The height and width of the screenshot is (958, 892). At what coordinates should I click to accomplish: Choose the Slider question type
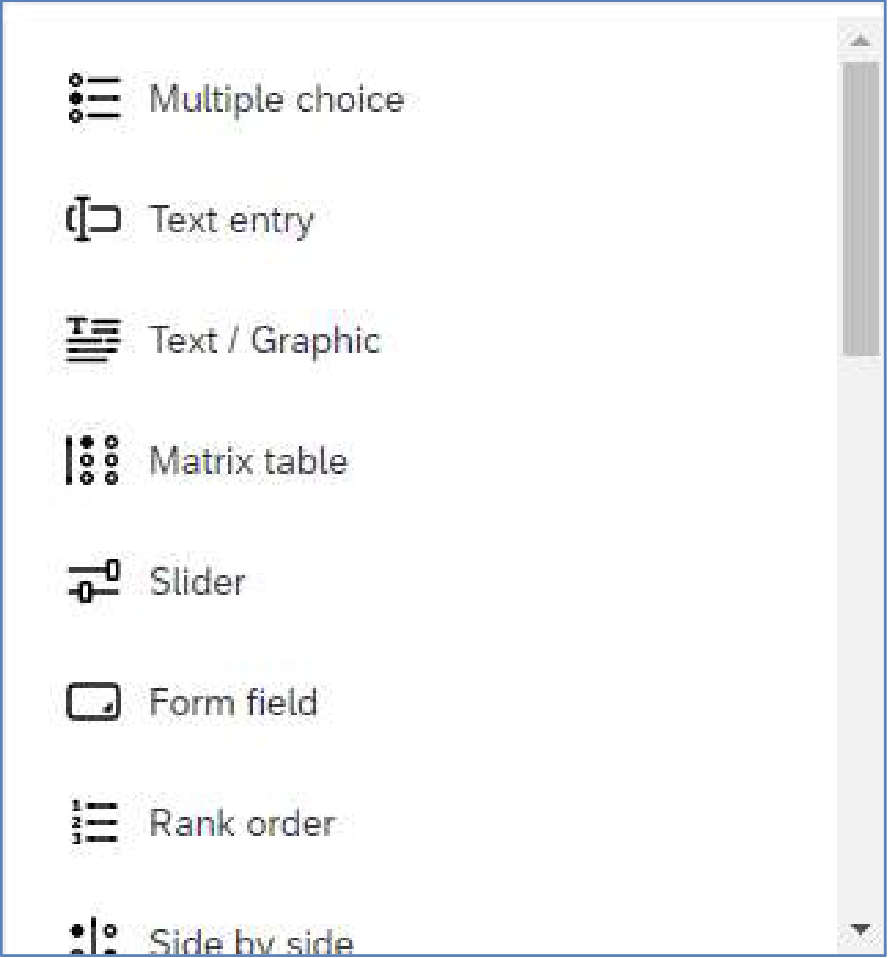pyautogui.click(x=197, y=581)
